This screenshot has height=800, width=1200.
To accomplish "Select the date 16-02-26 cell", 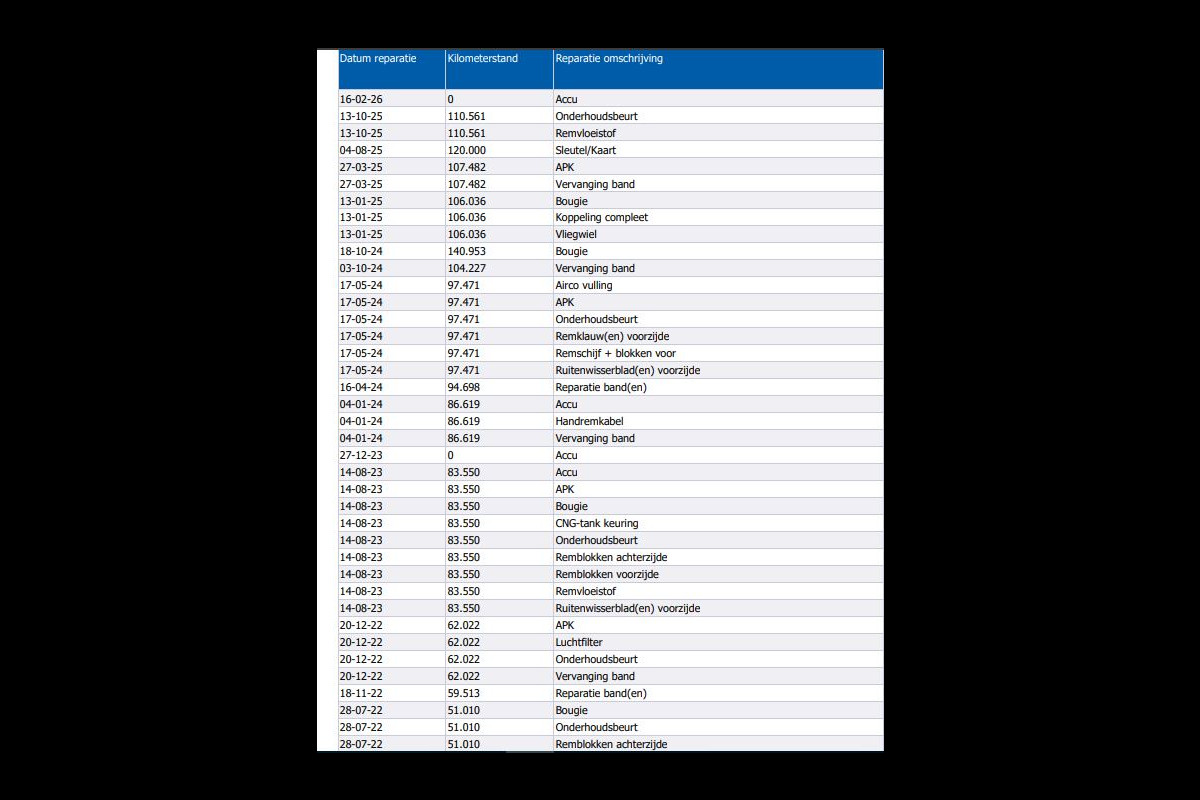I will tap(361, 100).
